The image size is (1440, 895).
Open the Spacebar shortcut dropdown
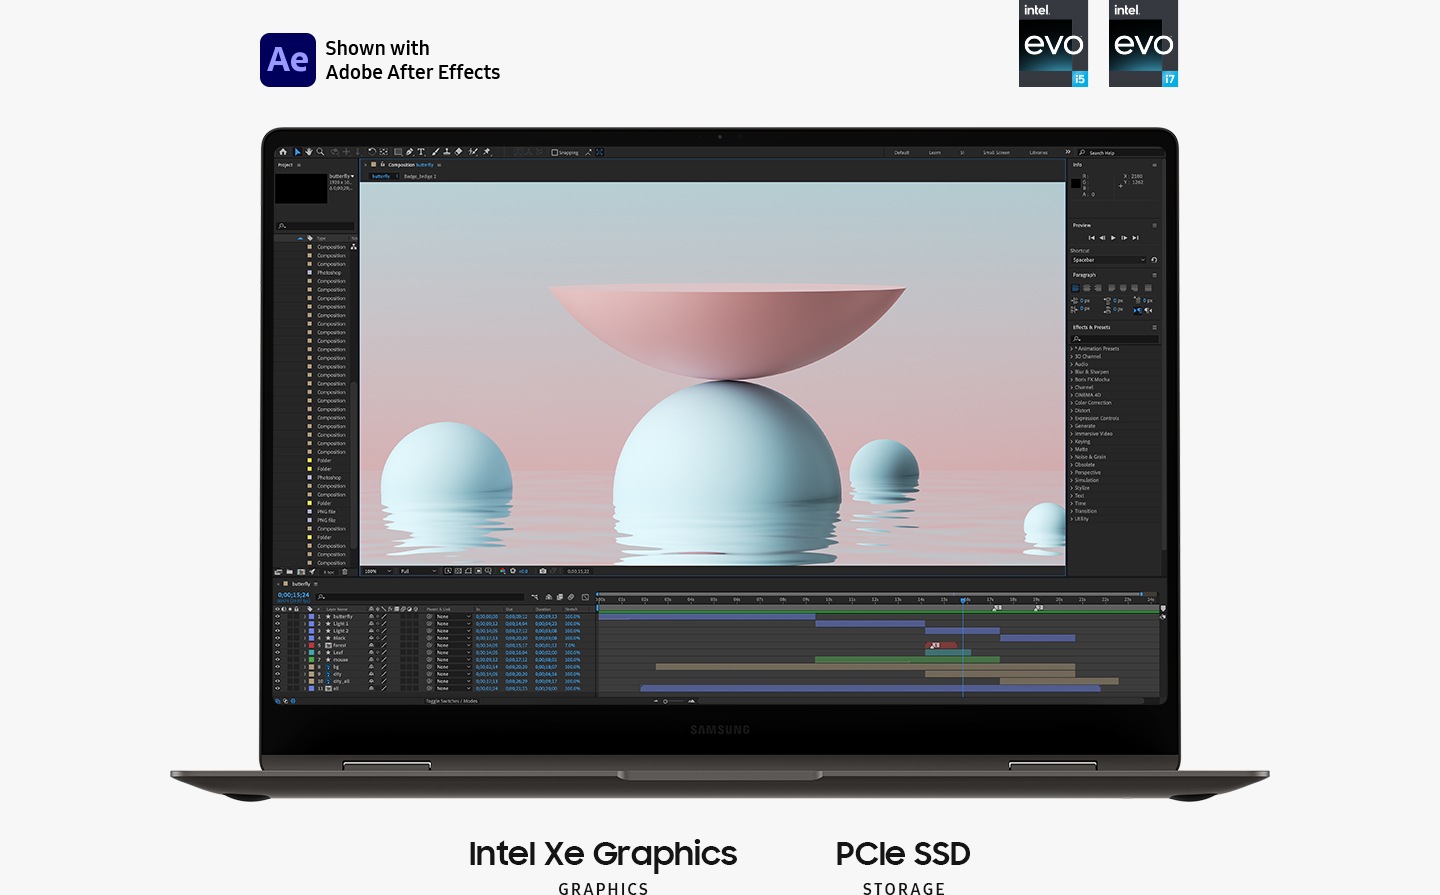[x=1108, y=260]
